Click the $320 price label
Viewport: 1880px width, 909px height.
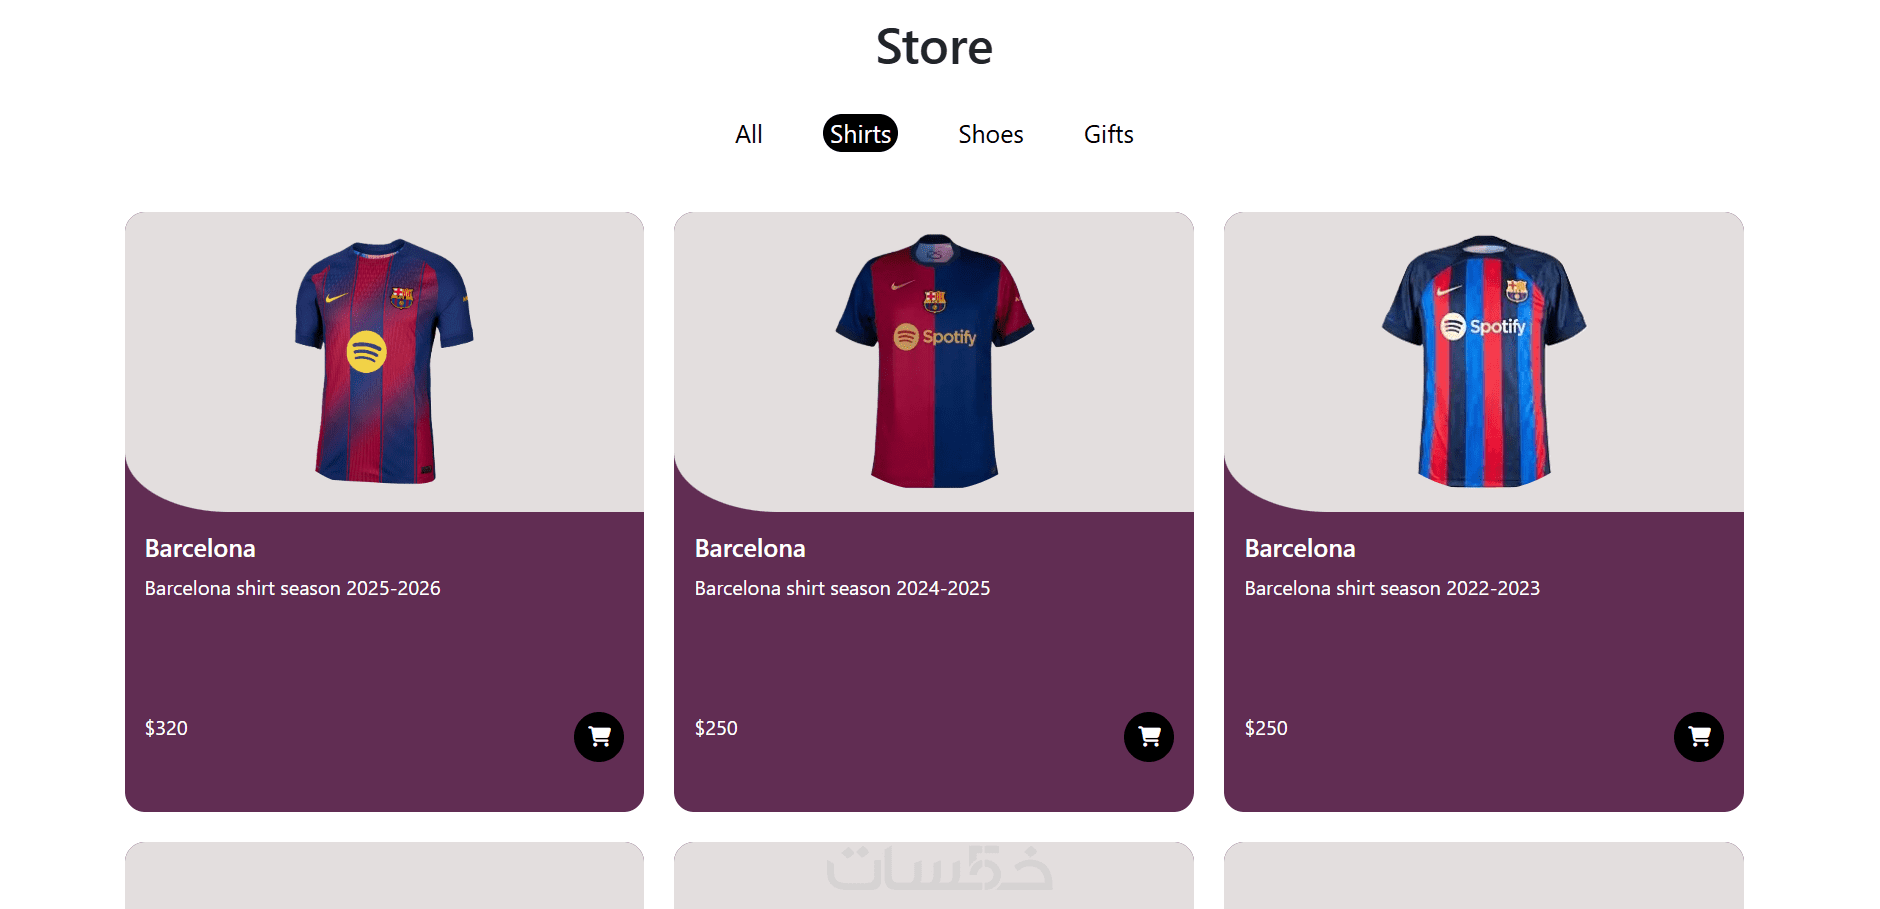(x=166, y=728)
